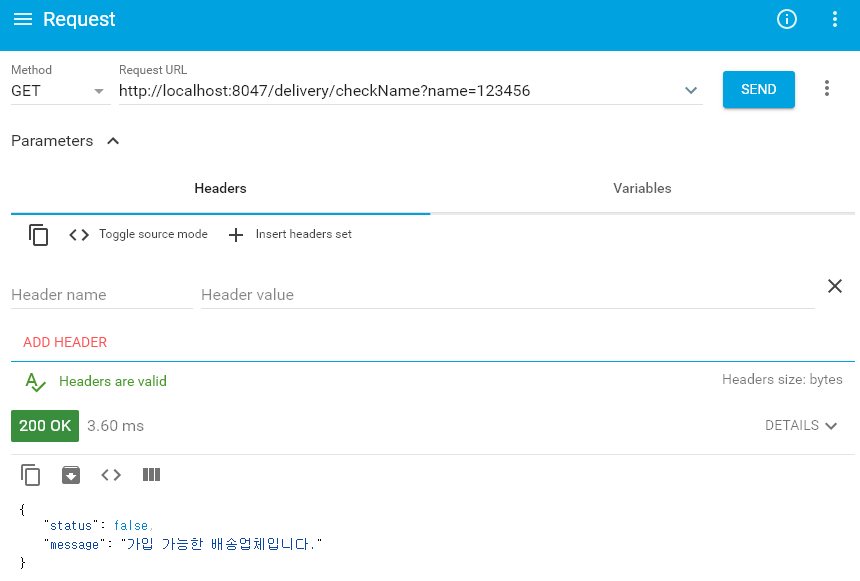This screenshot has width=860, height=581.
Task: Switch to the Headers tab
Action: coord(220,188)
